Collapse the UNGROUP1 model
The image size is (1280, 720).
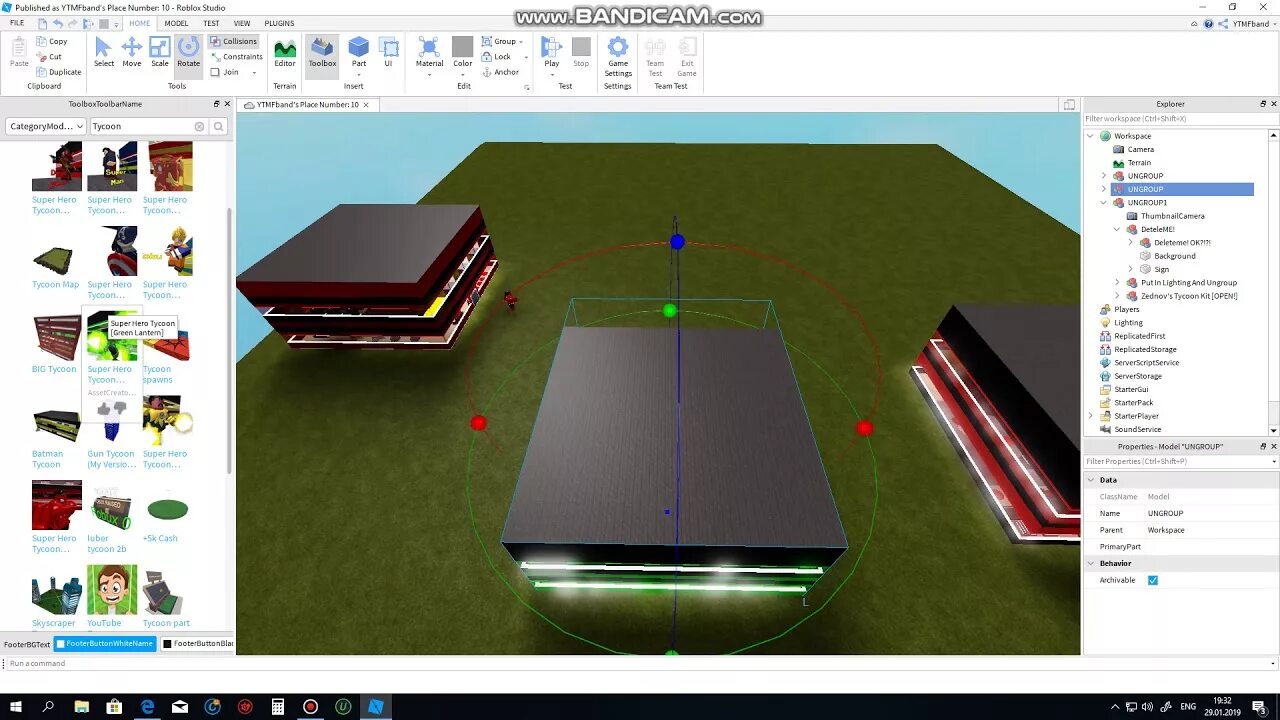(1104, 202)
